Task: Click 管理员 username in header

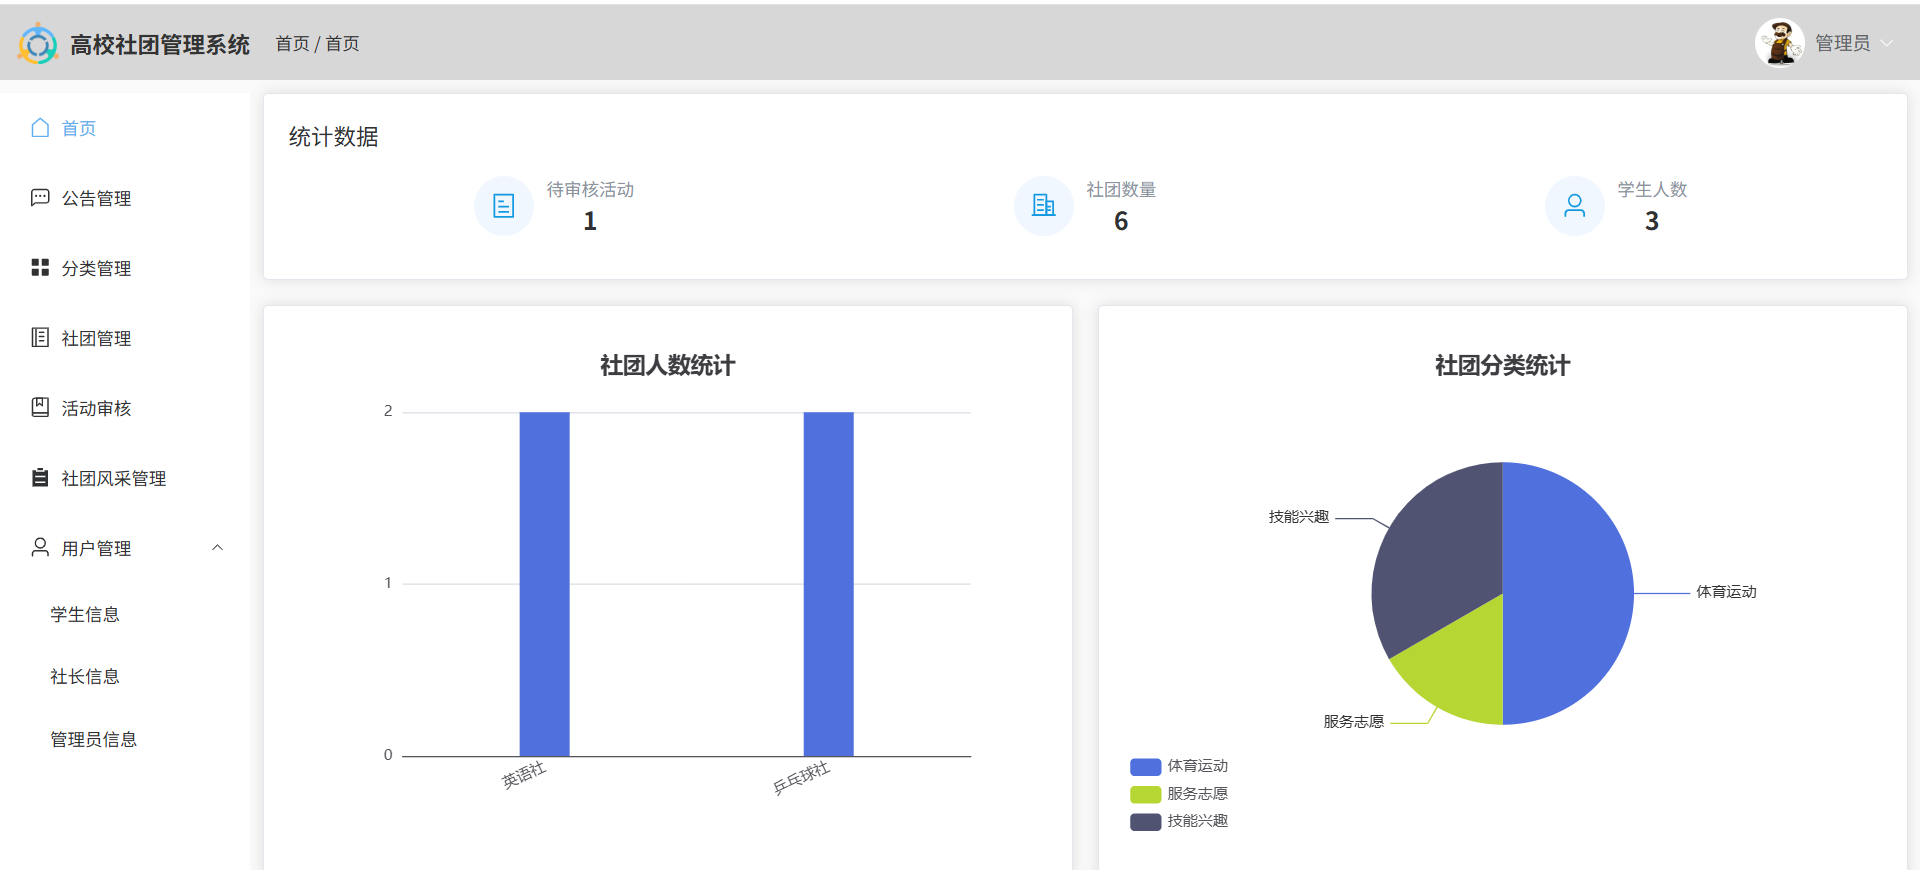Action: coord(1842,43)
